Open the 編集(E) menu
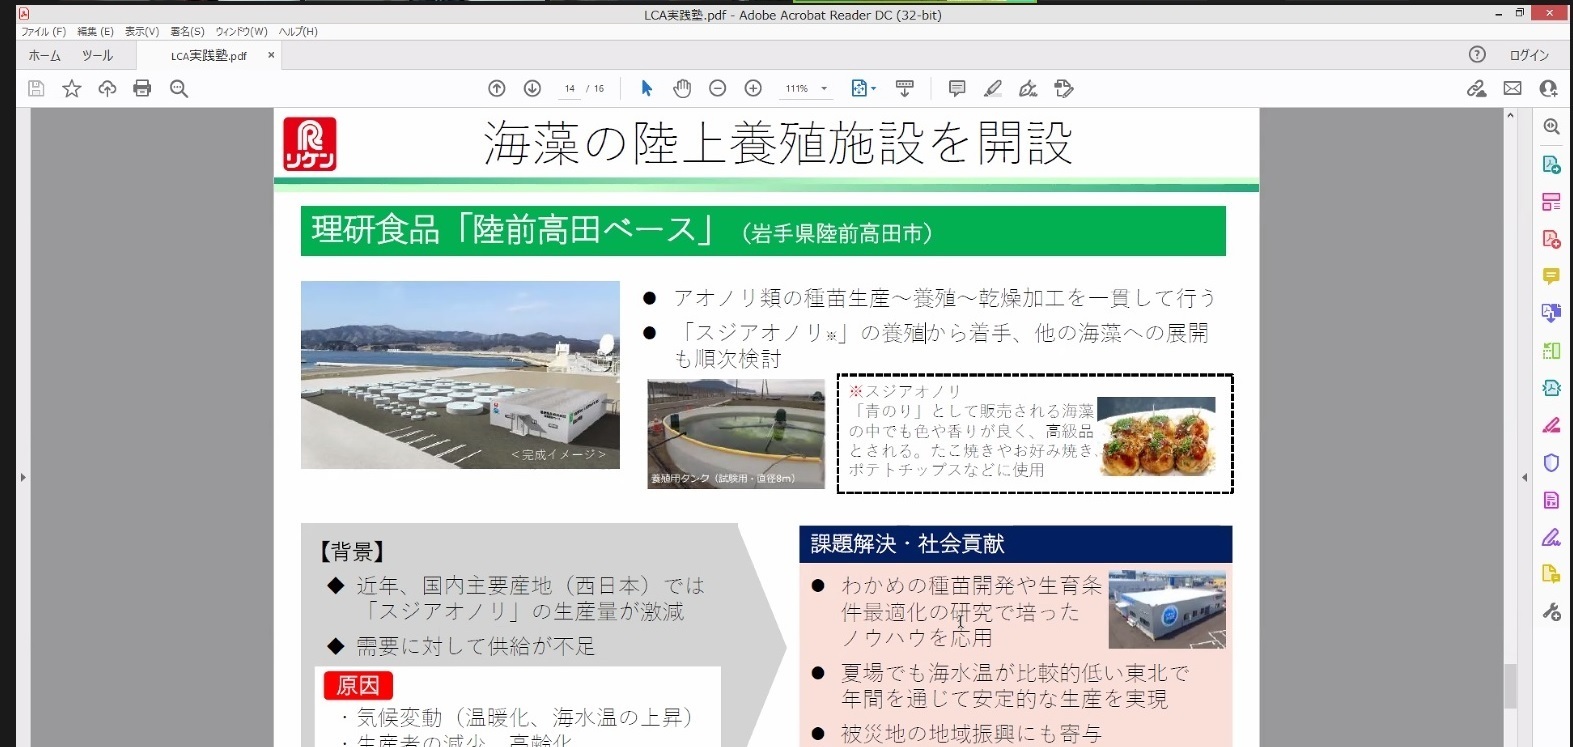The image size is (1573, 747). (95, 32)
